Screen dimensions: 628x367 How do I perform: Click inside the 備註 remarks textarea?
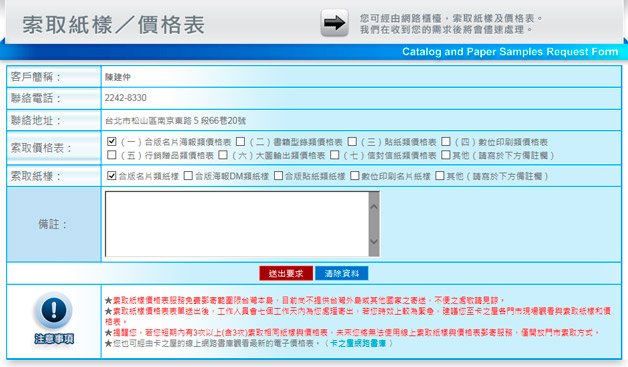tap(237, 224)
